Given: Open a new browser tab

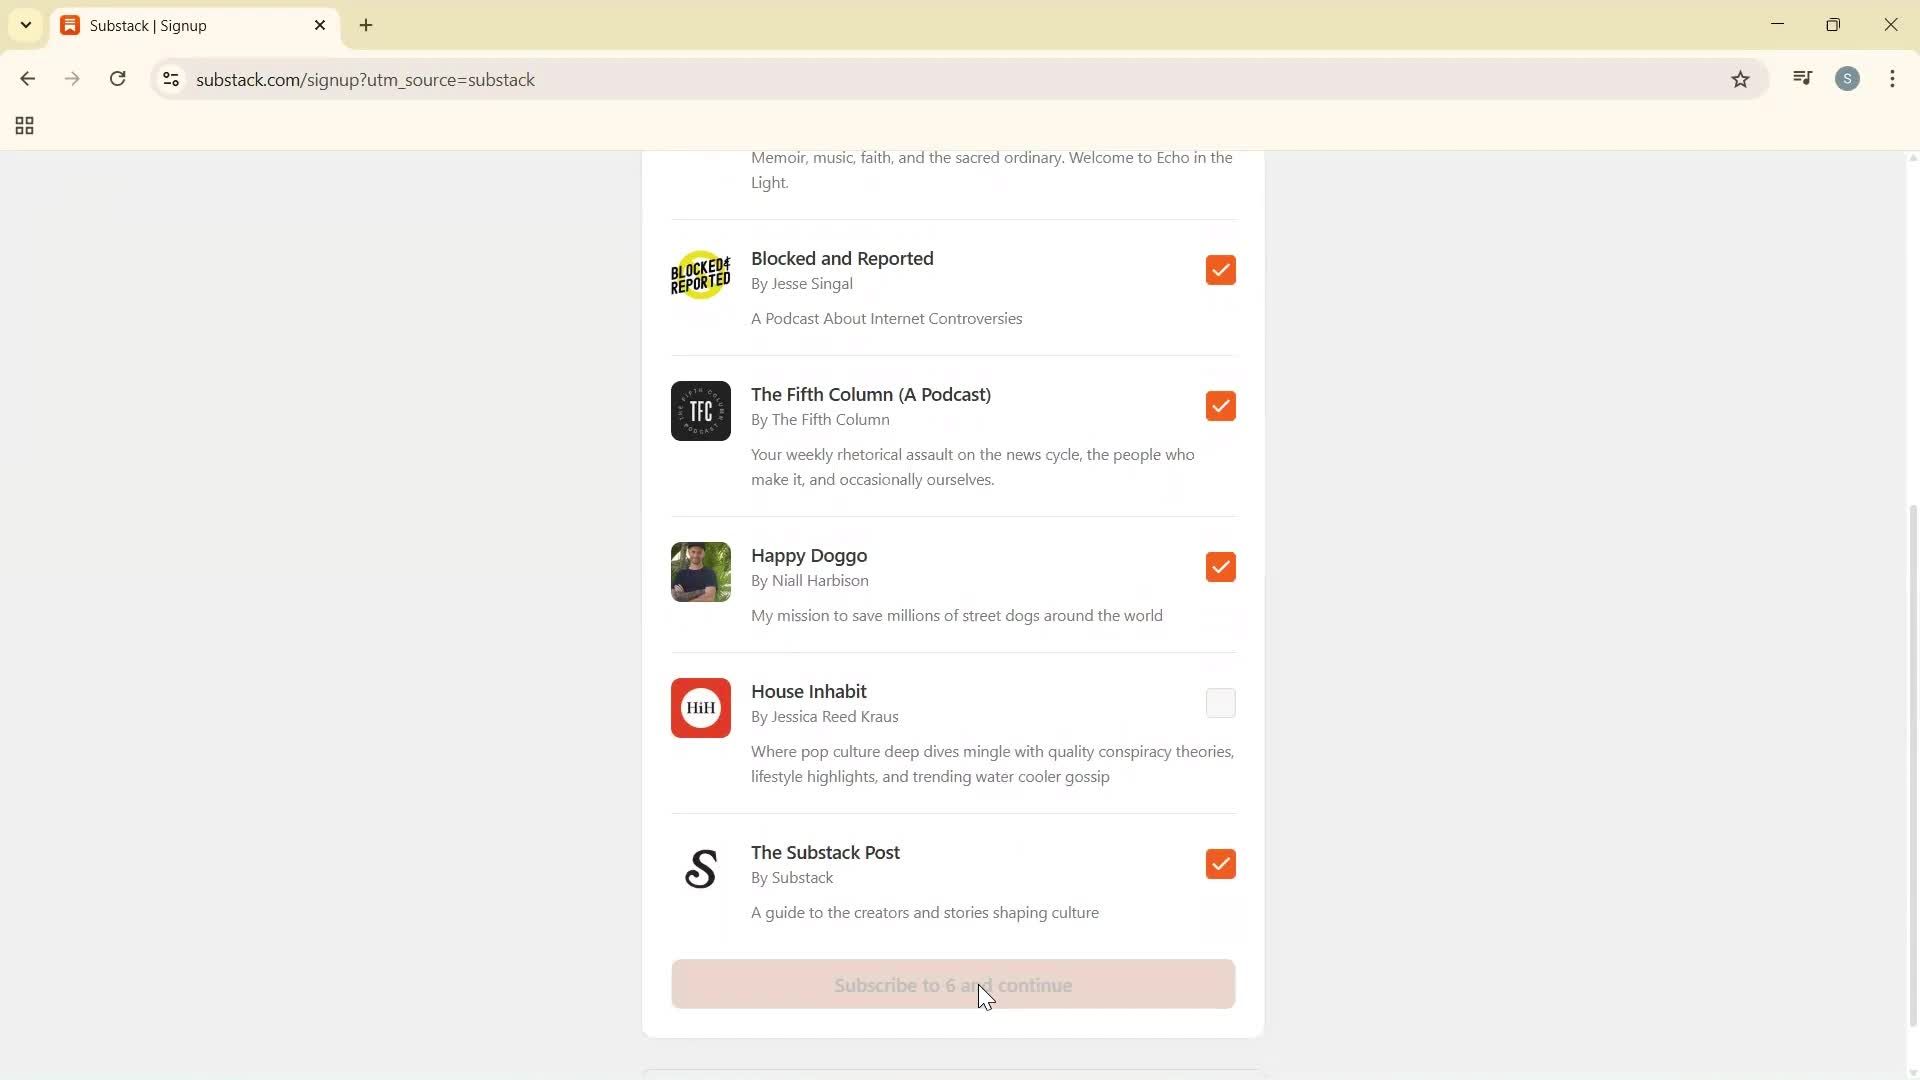Looking at the screenshot, I should click(364, 25).
